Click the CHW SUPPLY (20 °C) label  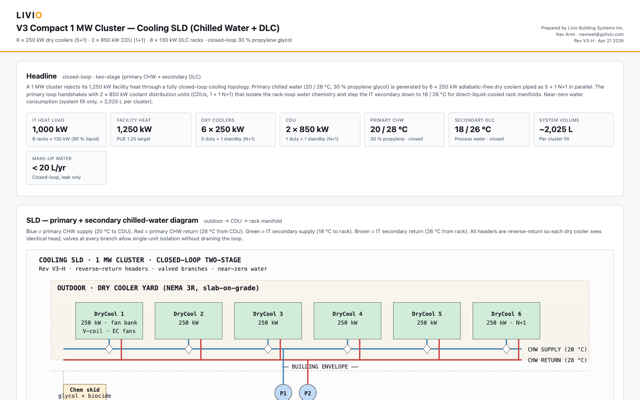(557, 349)
